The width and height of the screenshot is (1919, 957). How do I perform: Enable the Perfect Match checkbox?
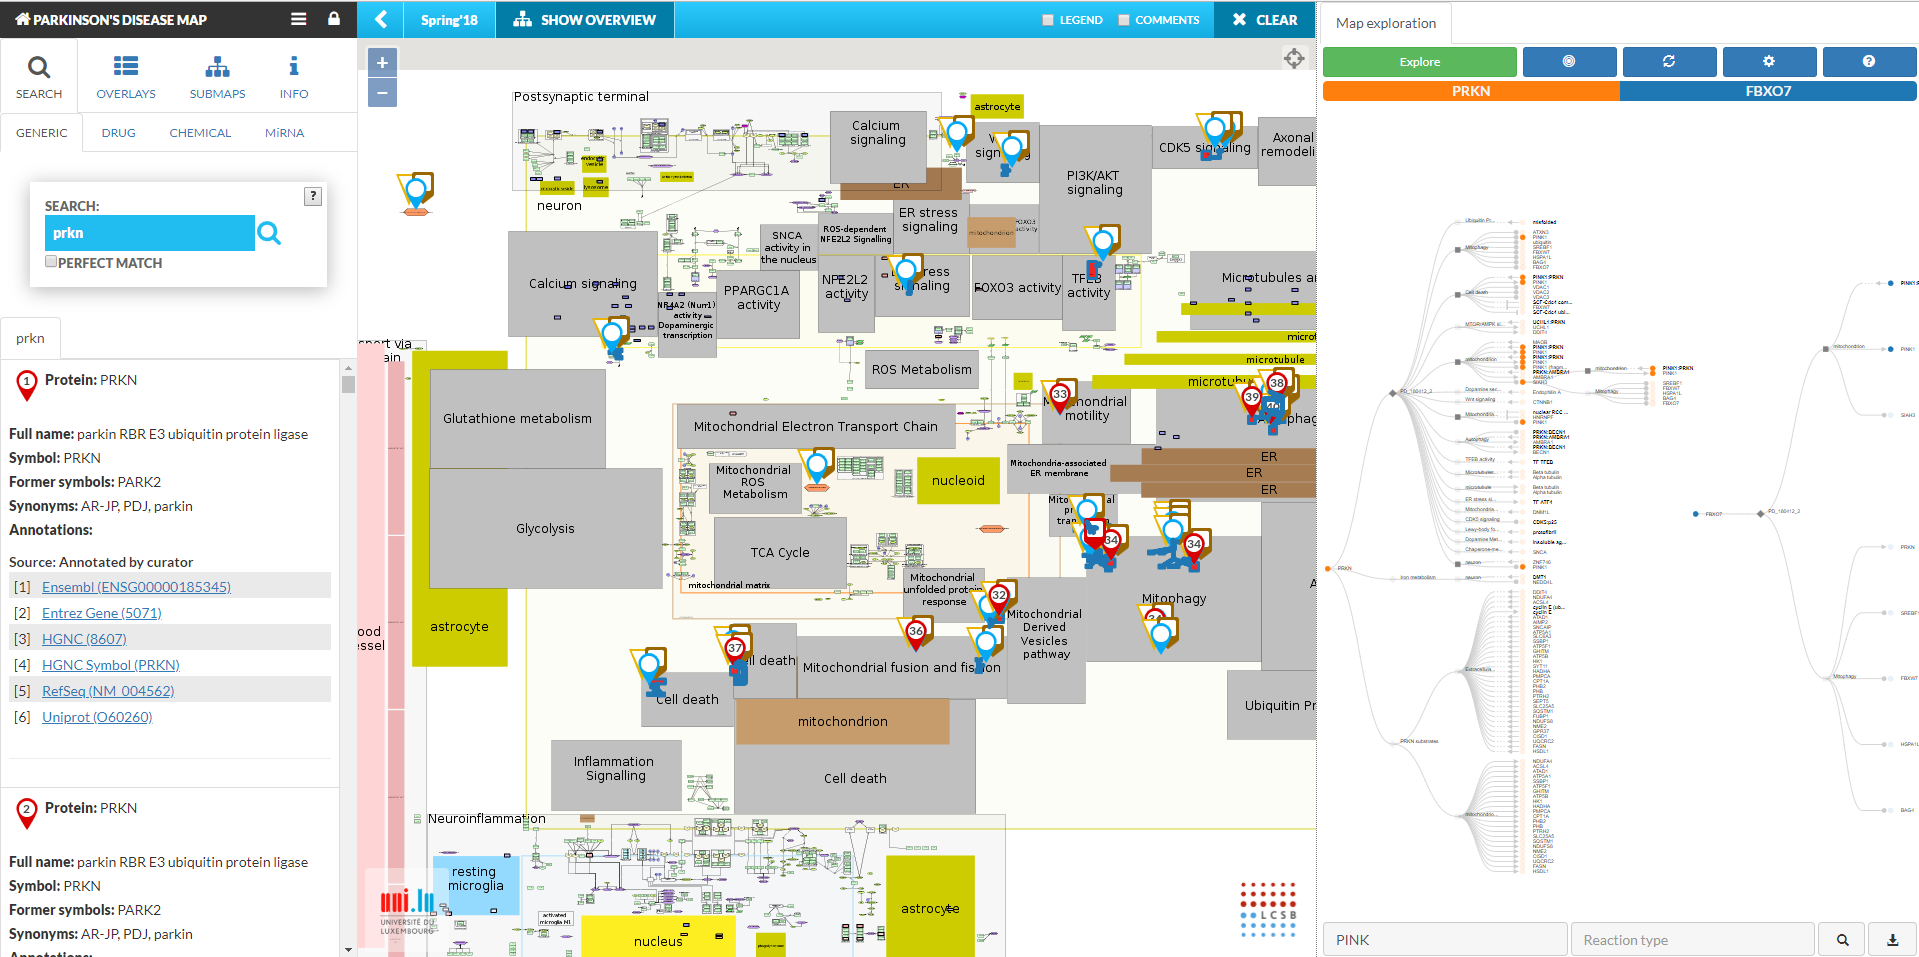click(51, 262)
